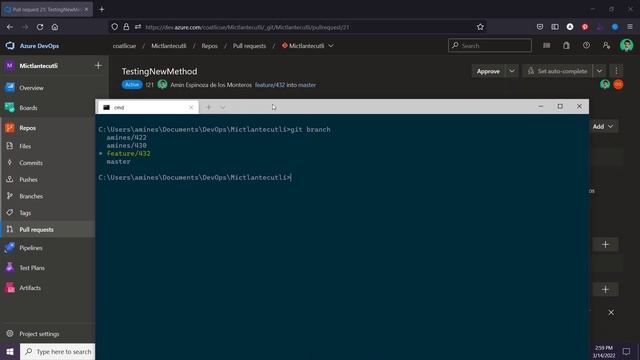The image size is (640, 360).
Task: Click Pull requests breadcrumb link
Action: click(x=249, y=46)
